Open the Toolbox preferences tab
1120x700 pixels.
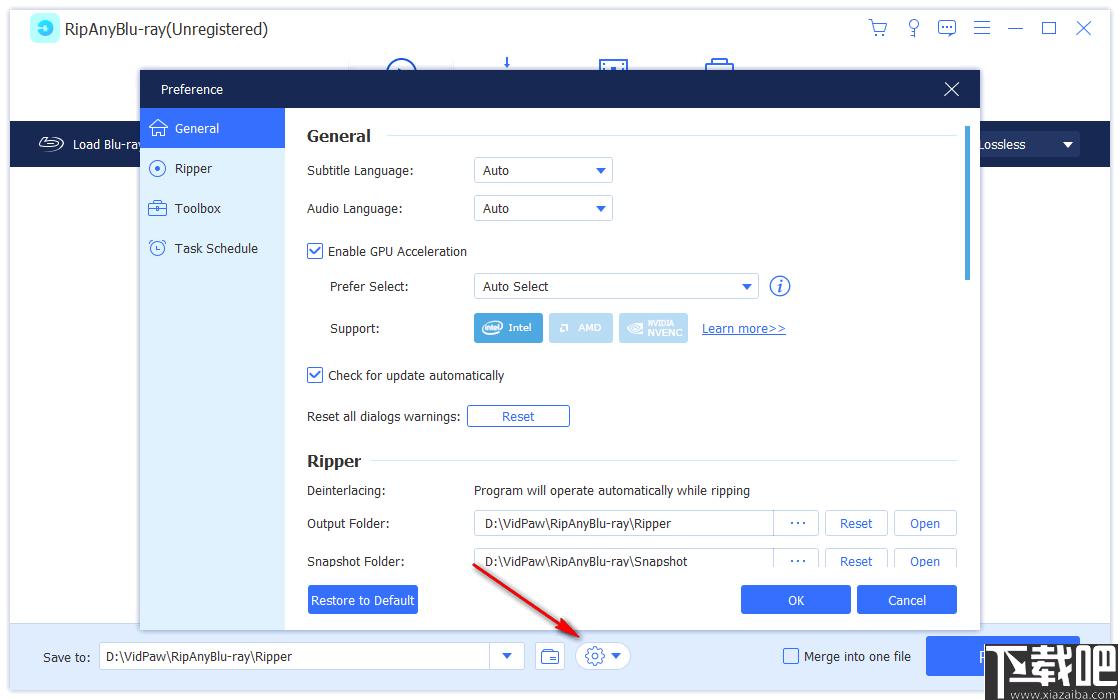[x=213, y=209]
